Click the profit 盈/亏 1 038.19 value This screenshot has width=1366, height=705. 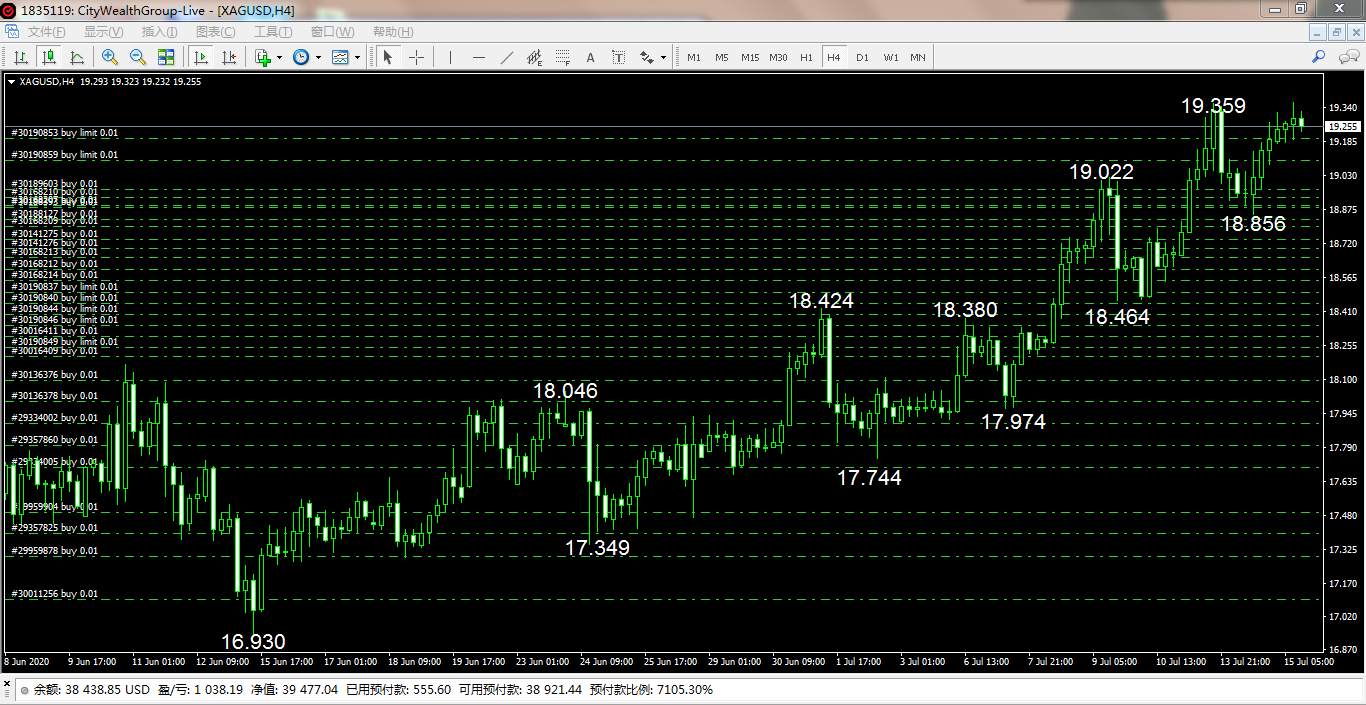pos(200,690)
